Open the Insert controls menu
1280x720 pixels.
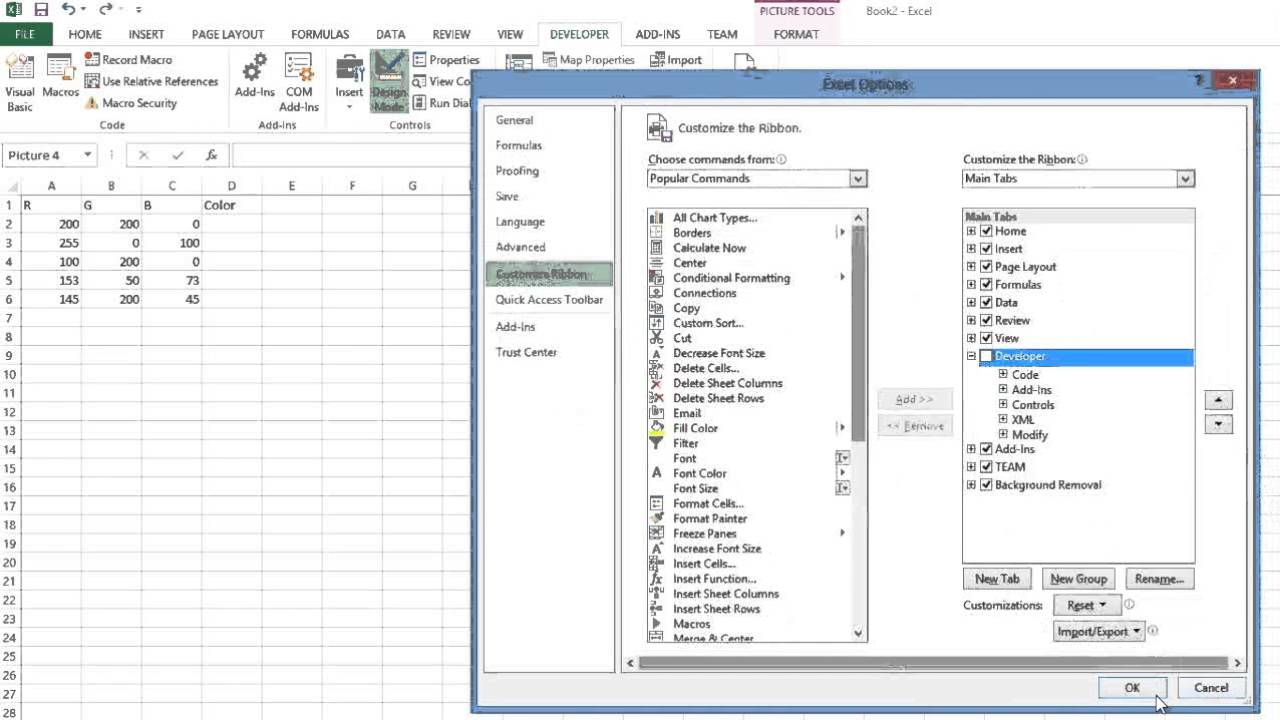(x=349, y=82)
